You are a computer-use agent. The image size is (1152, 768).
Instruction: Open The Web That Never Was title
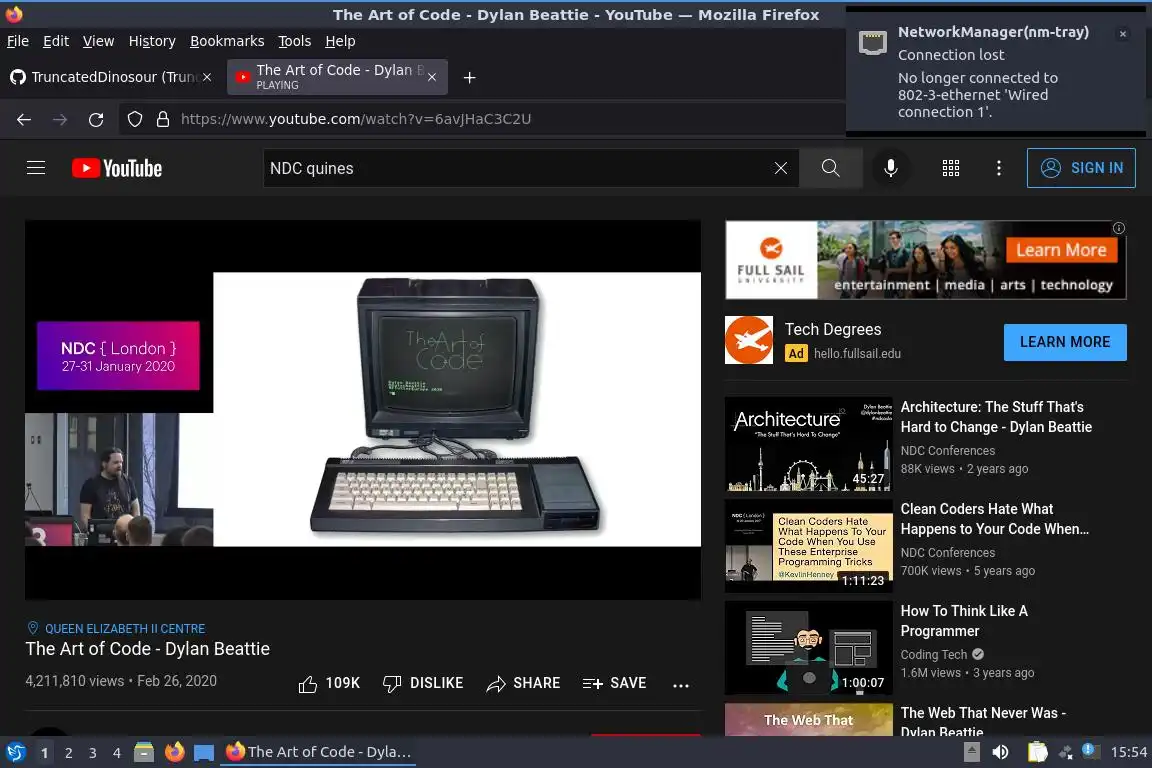click(983, 722)
